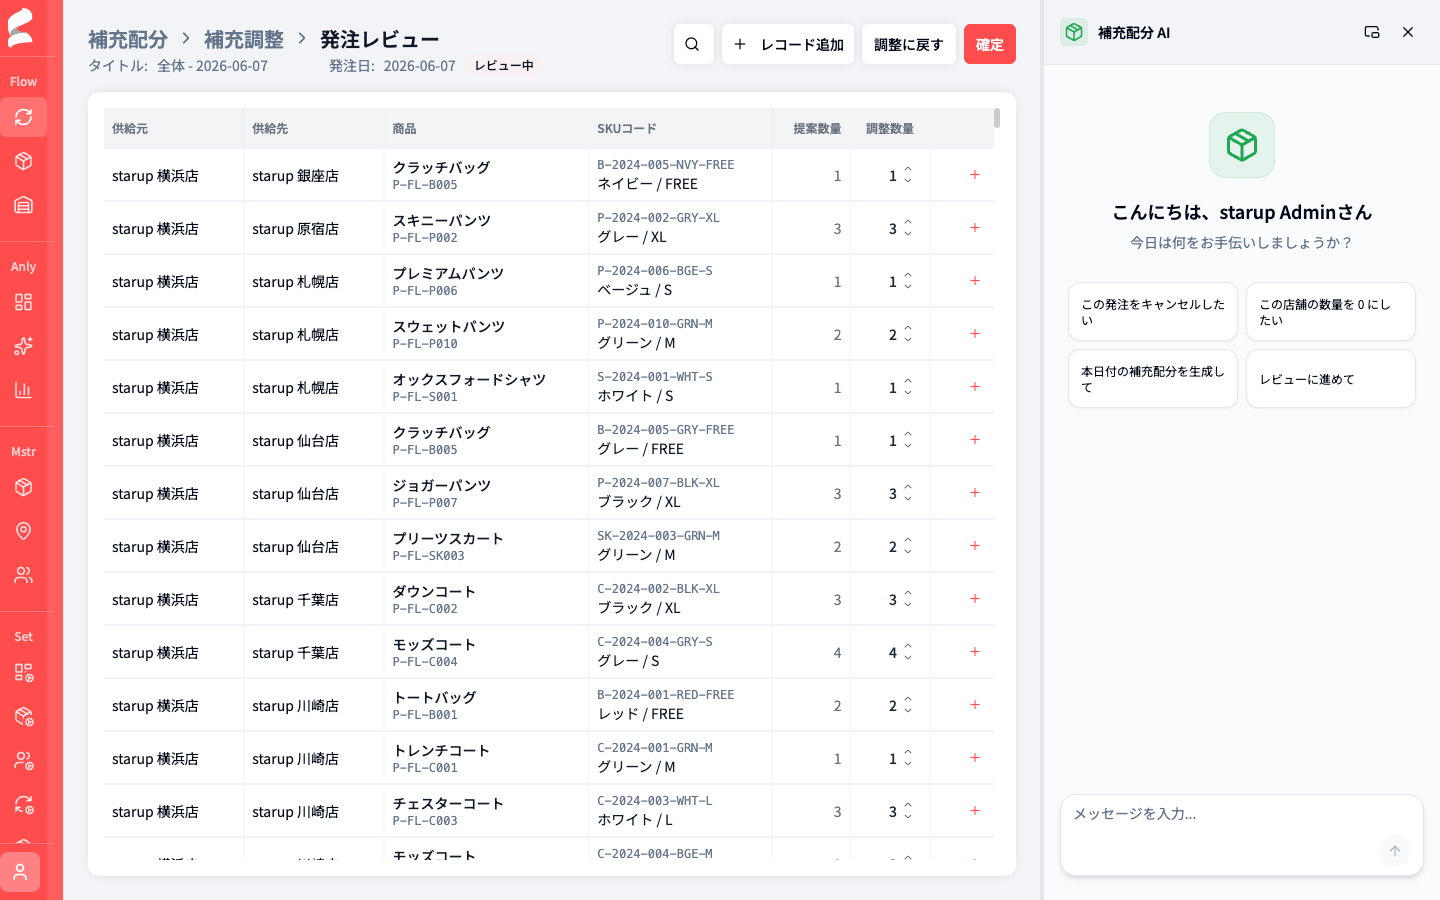Adjust quantity stepper for プレミアムパンツ row

point(908,281)
